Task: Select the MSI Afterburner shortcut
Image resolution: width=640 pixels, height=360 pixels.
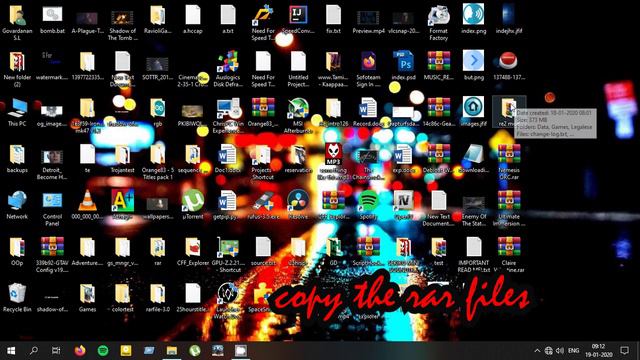Action: (x=298, y=116)
